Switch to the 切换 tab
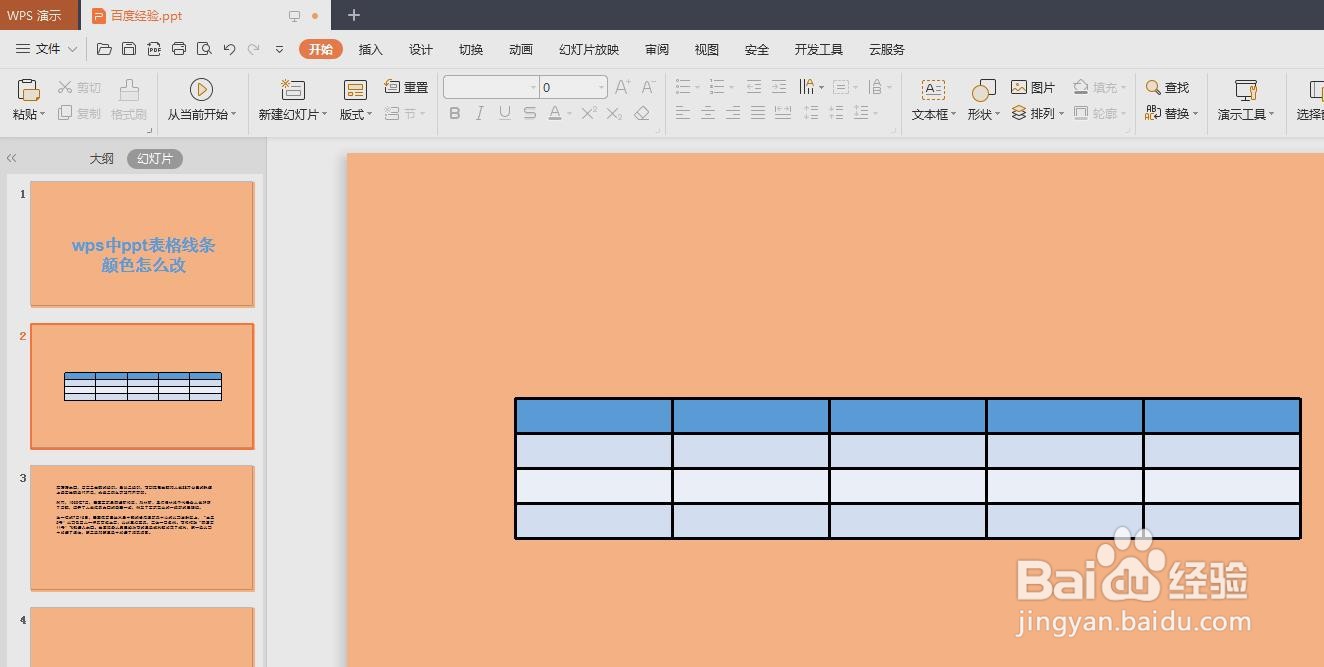Screen dimensions: 1324x667 click(471, 49)
